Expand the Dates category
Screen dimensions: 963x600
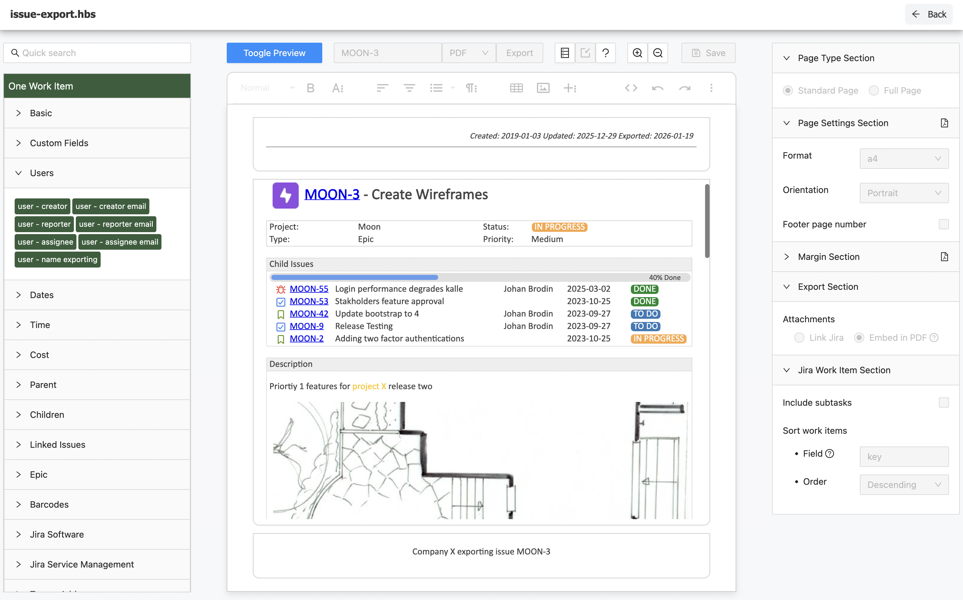coord(97,295)
